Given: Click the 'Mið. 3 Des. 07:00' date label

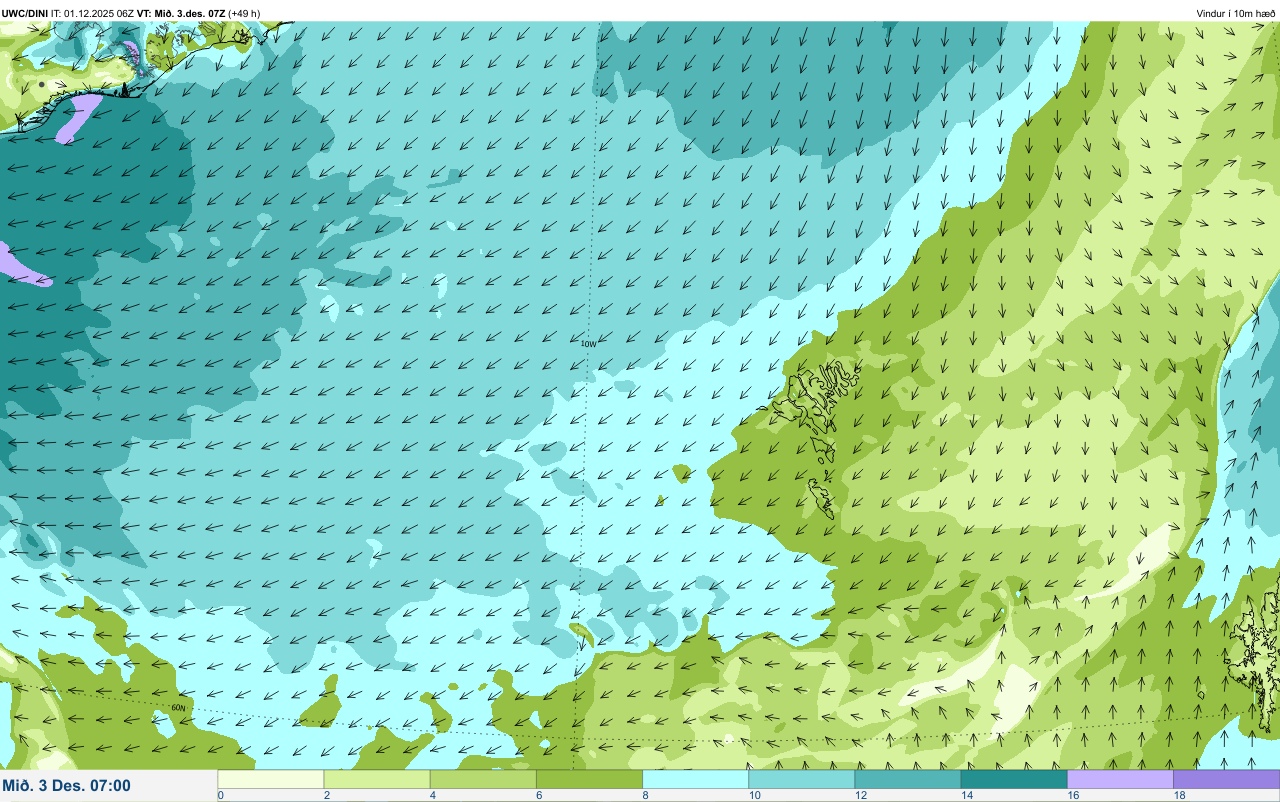Looking at the screenshot, I should click(x=67, y=785).
